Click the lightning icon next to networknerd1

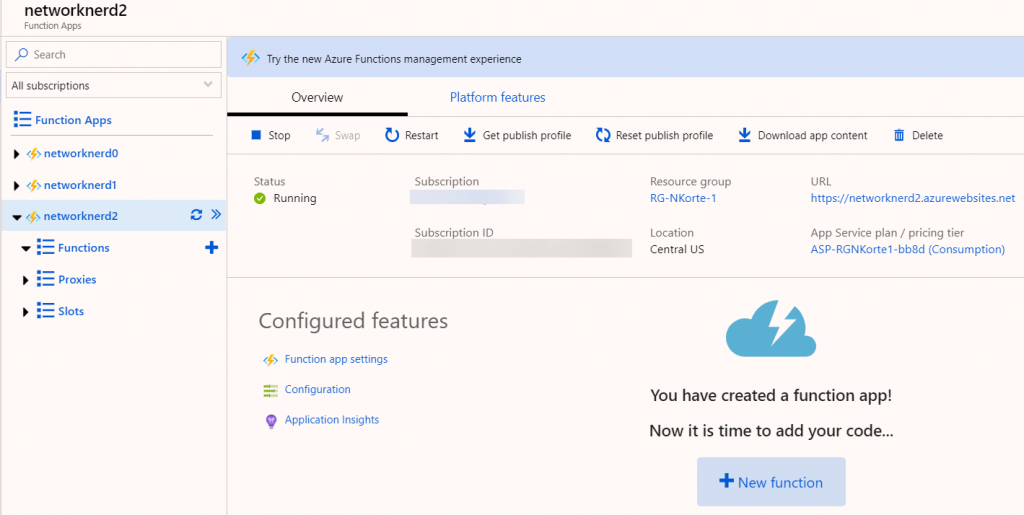click(x=33, y=185)
